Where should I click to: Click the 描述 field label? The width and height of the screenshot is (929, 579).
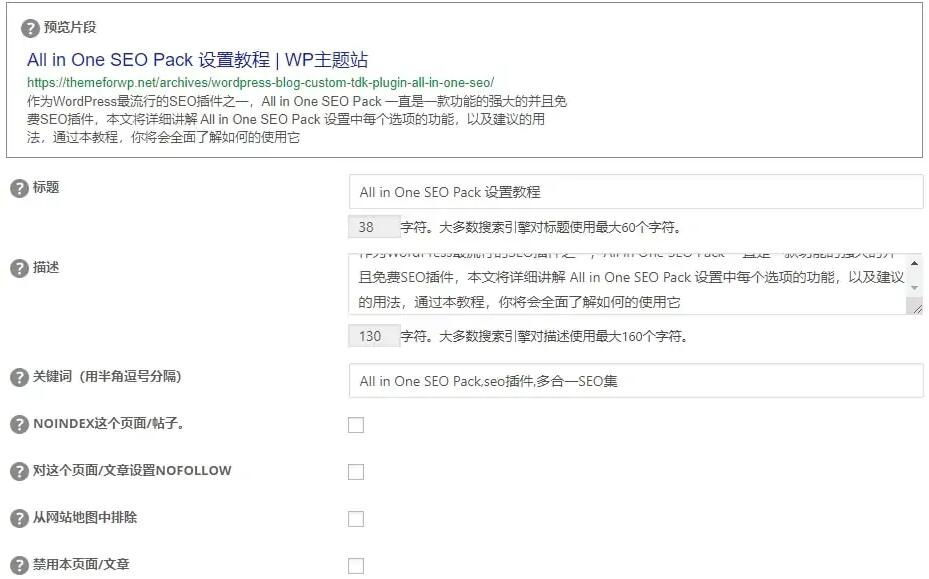click(46, 267)
